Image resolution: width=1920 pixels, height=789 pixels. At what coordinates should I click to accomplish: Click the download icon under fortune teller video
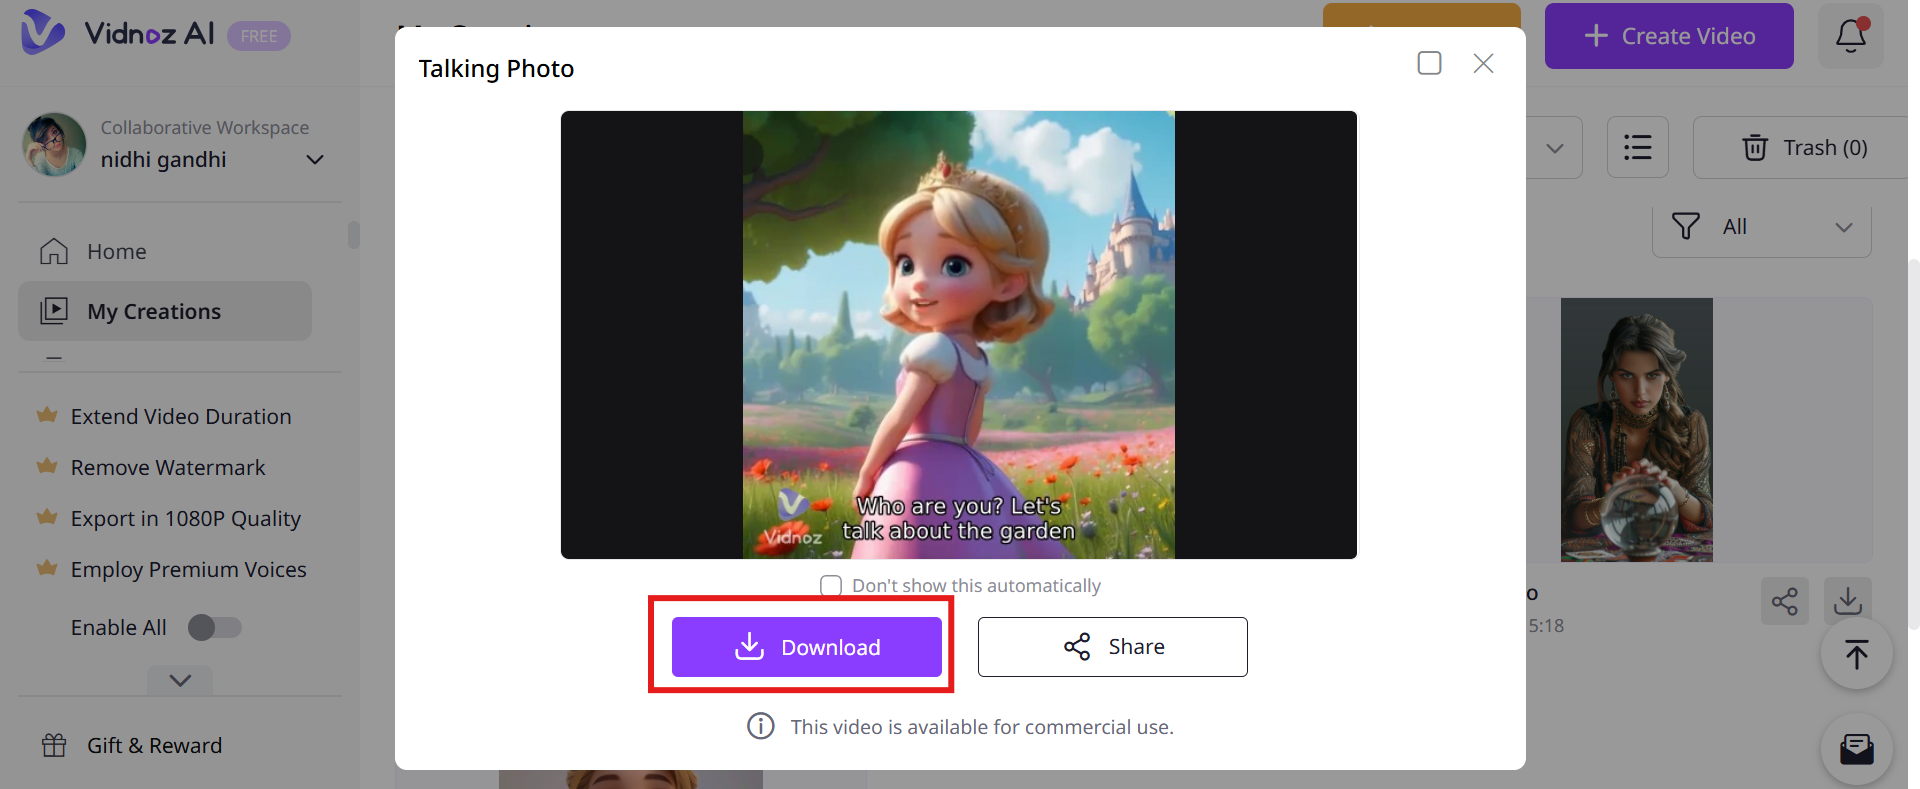pos(1848,601)
